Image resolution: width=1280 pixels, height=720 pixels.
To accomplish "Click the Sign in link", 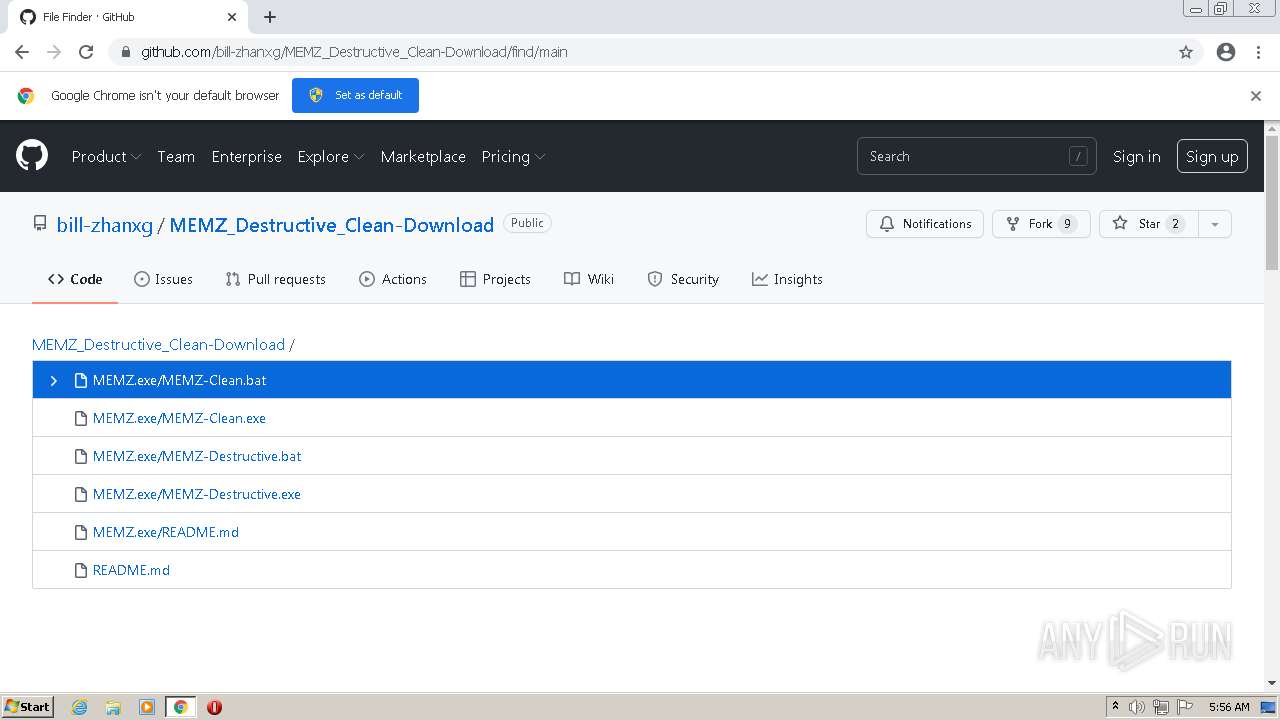I will point(1137,156).
